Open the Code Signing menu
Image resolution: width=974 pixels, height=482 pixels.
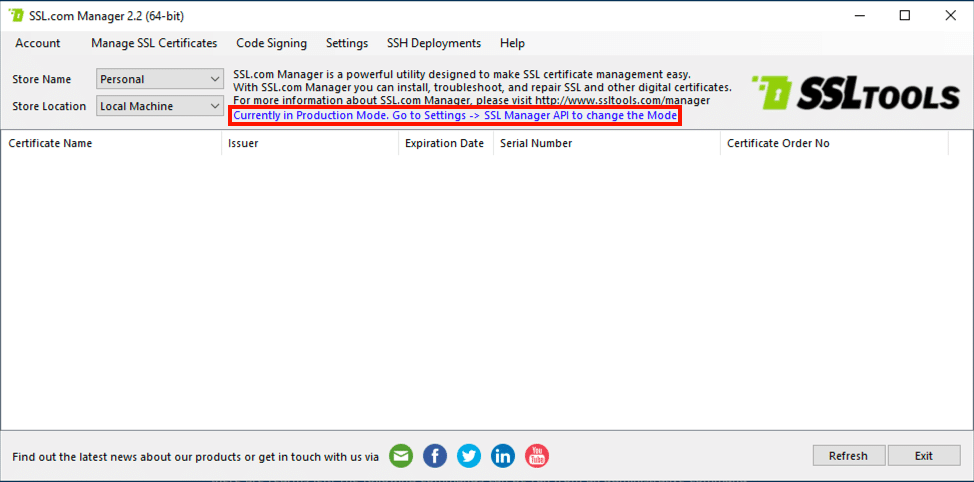(x=271, y=43)
